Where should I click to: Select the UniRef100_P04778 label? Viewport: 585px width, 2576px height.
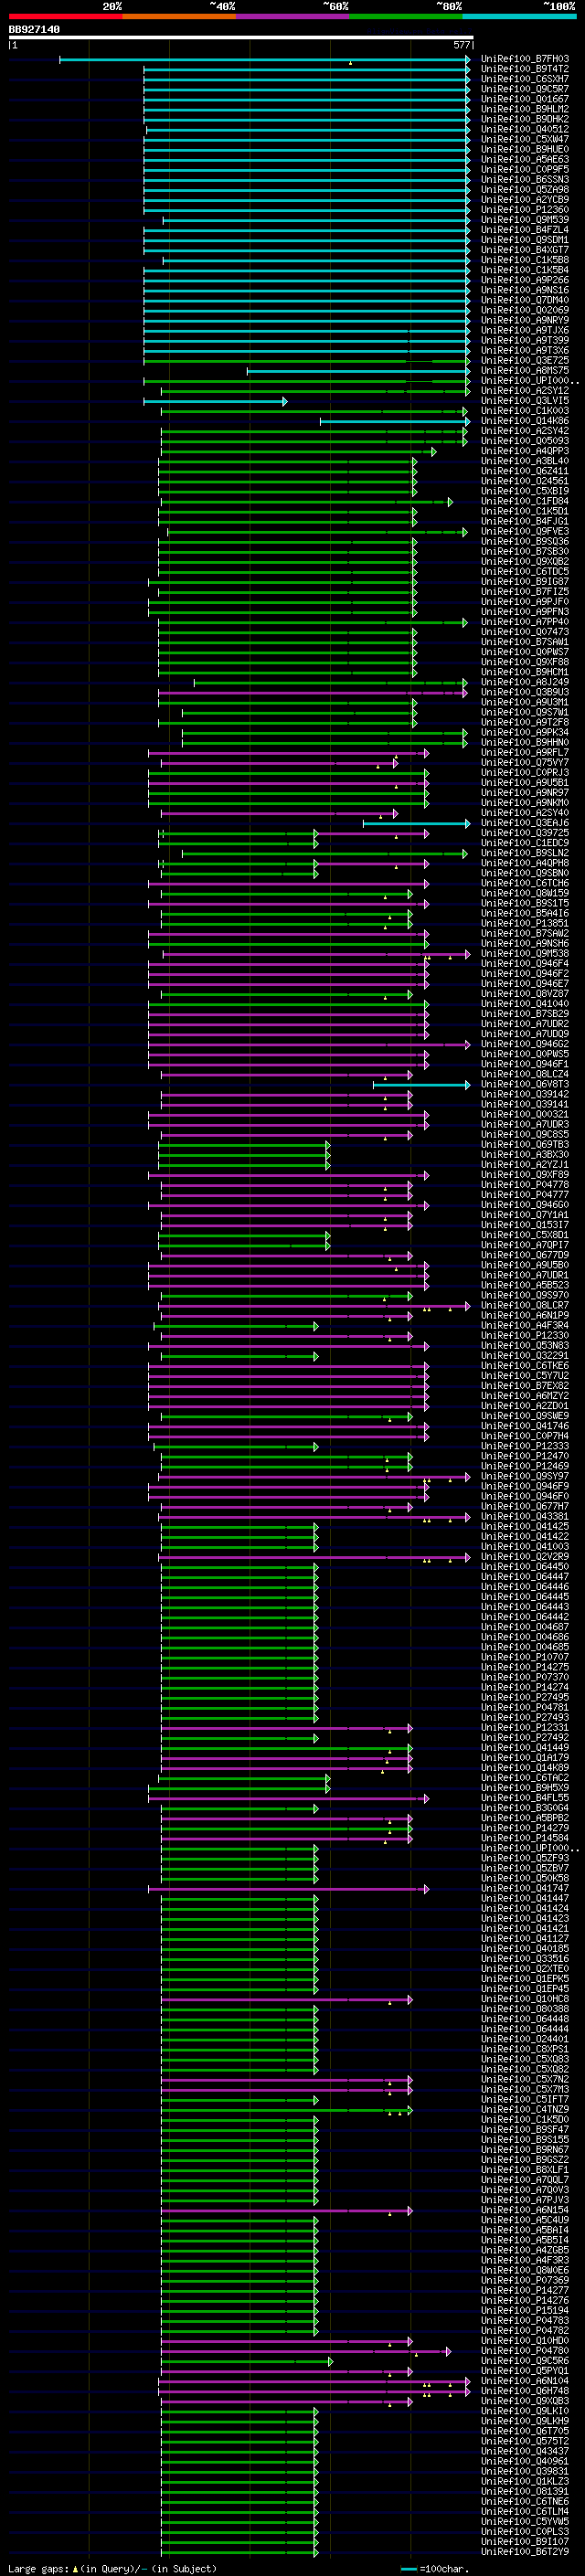524,1184
